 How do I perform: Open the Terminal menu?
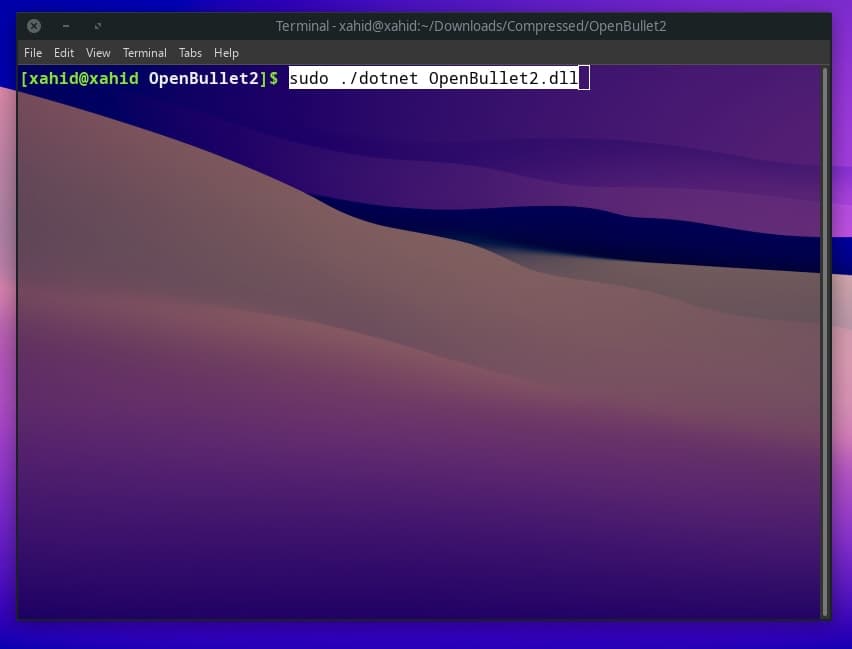click(145, 53)
